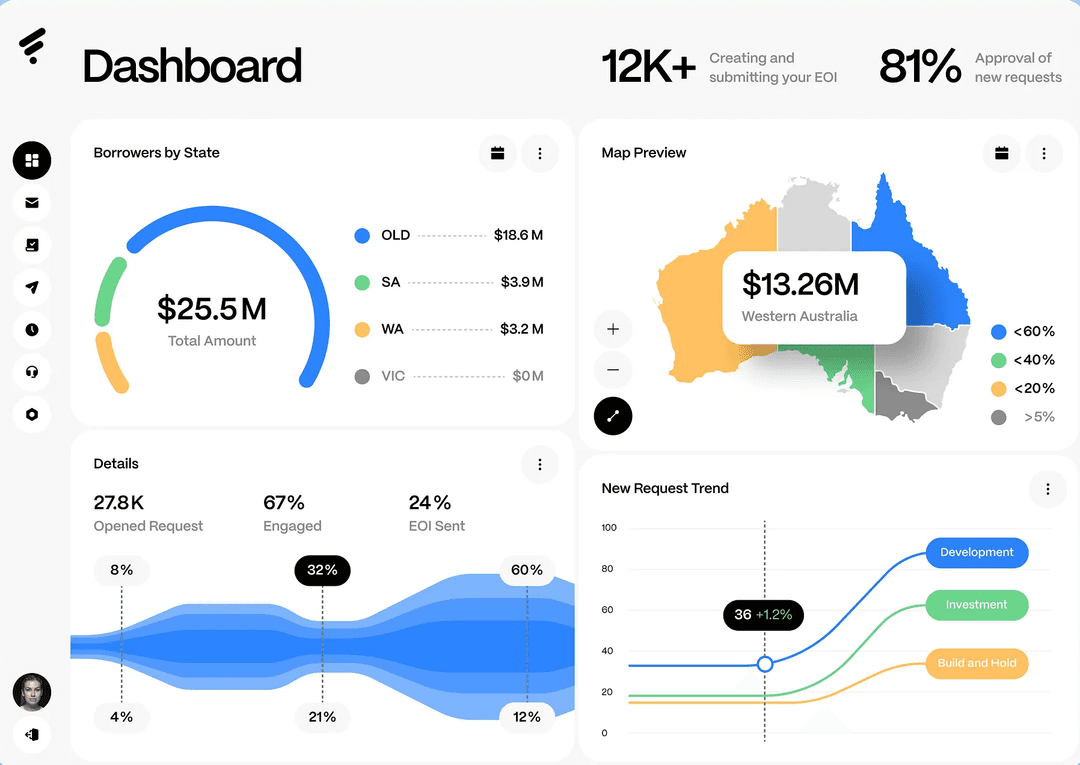Open calendar in Map Preview card
This screenshot has width=1080, height=765.
1001,154
